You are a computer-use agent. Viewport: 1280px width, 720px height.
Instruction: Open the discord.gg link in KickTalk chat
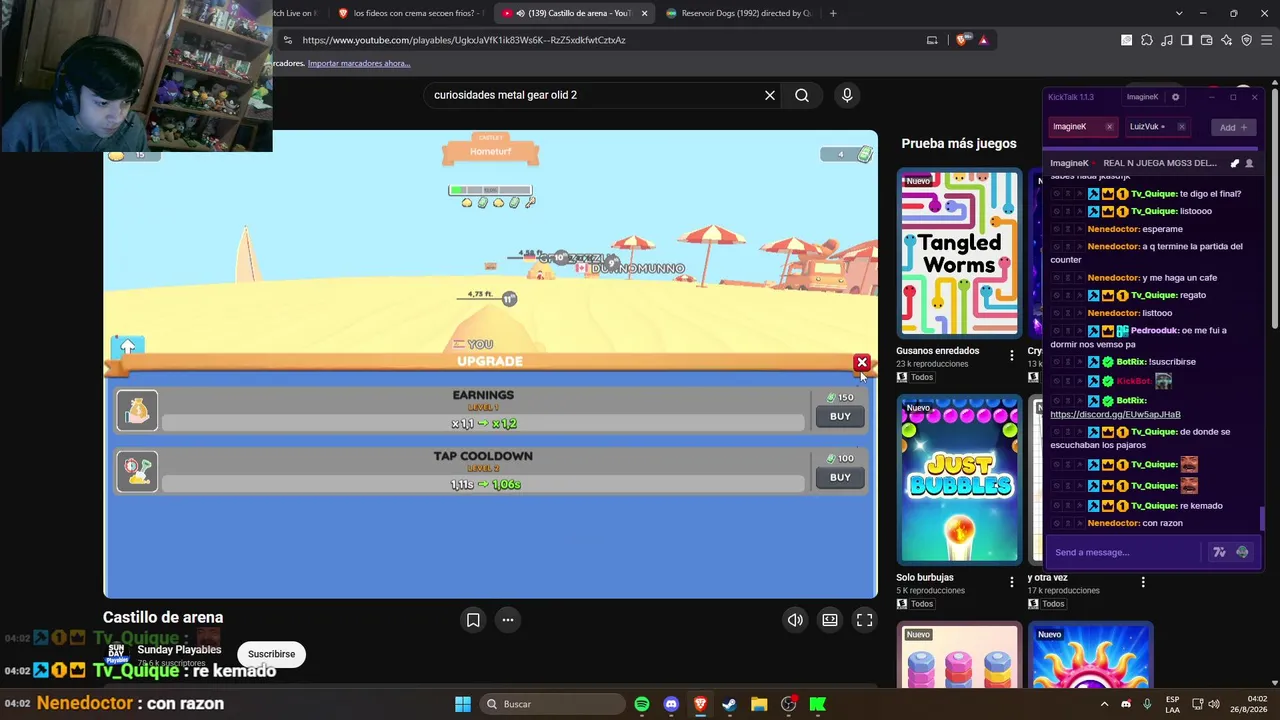click(x=1115, y=414)
